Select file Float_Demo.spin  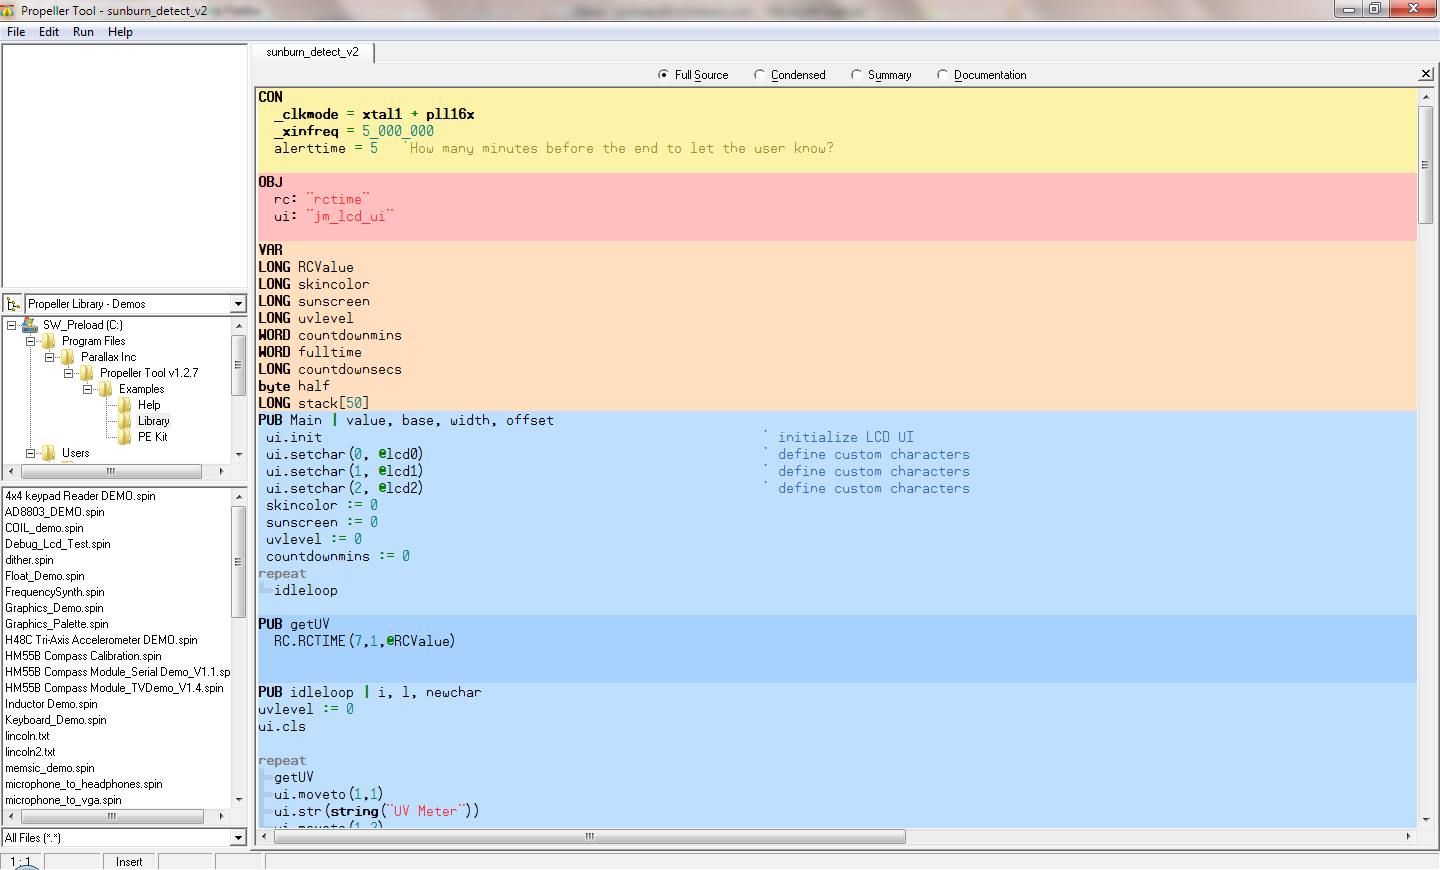[x=45, y=576]
